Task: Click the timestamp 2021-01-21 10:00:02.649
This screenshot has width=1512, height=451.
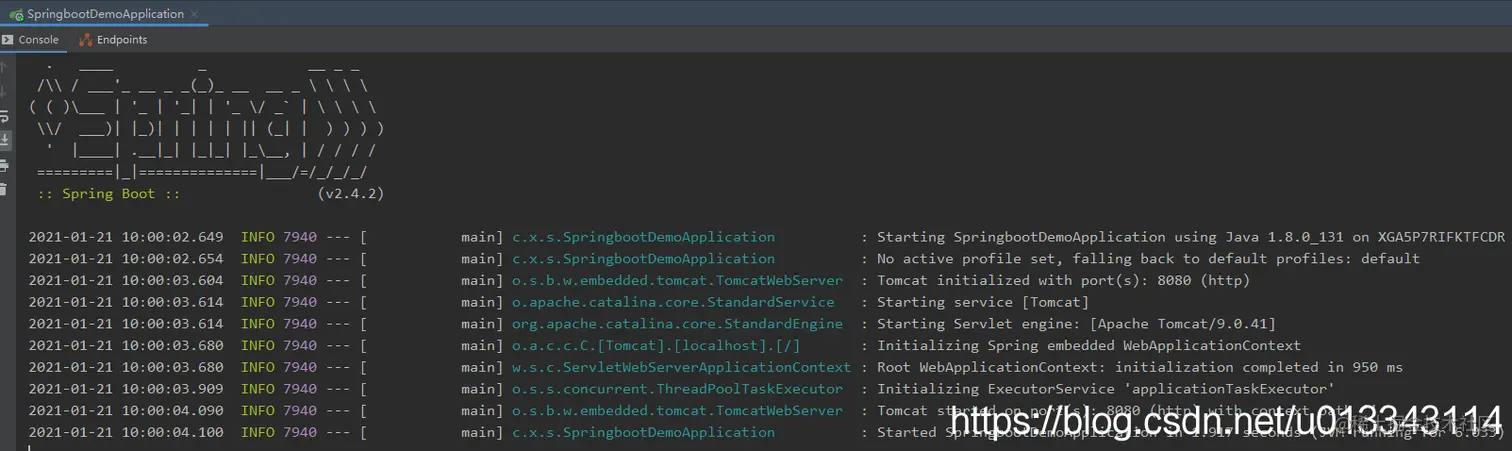Action: coord(126,237)
